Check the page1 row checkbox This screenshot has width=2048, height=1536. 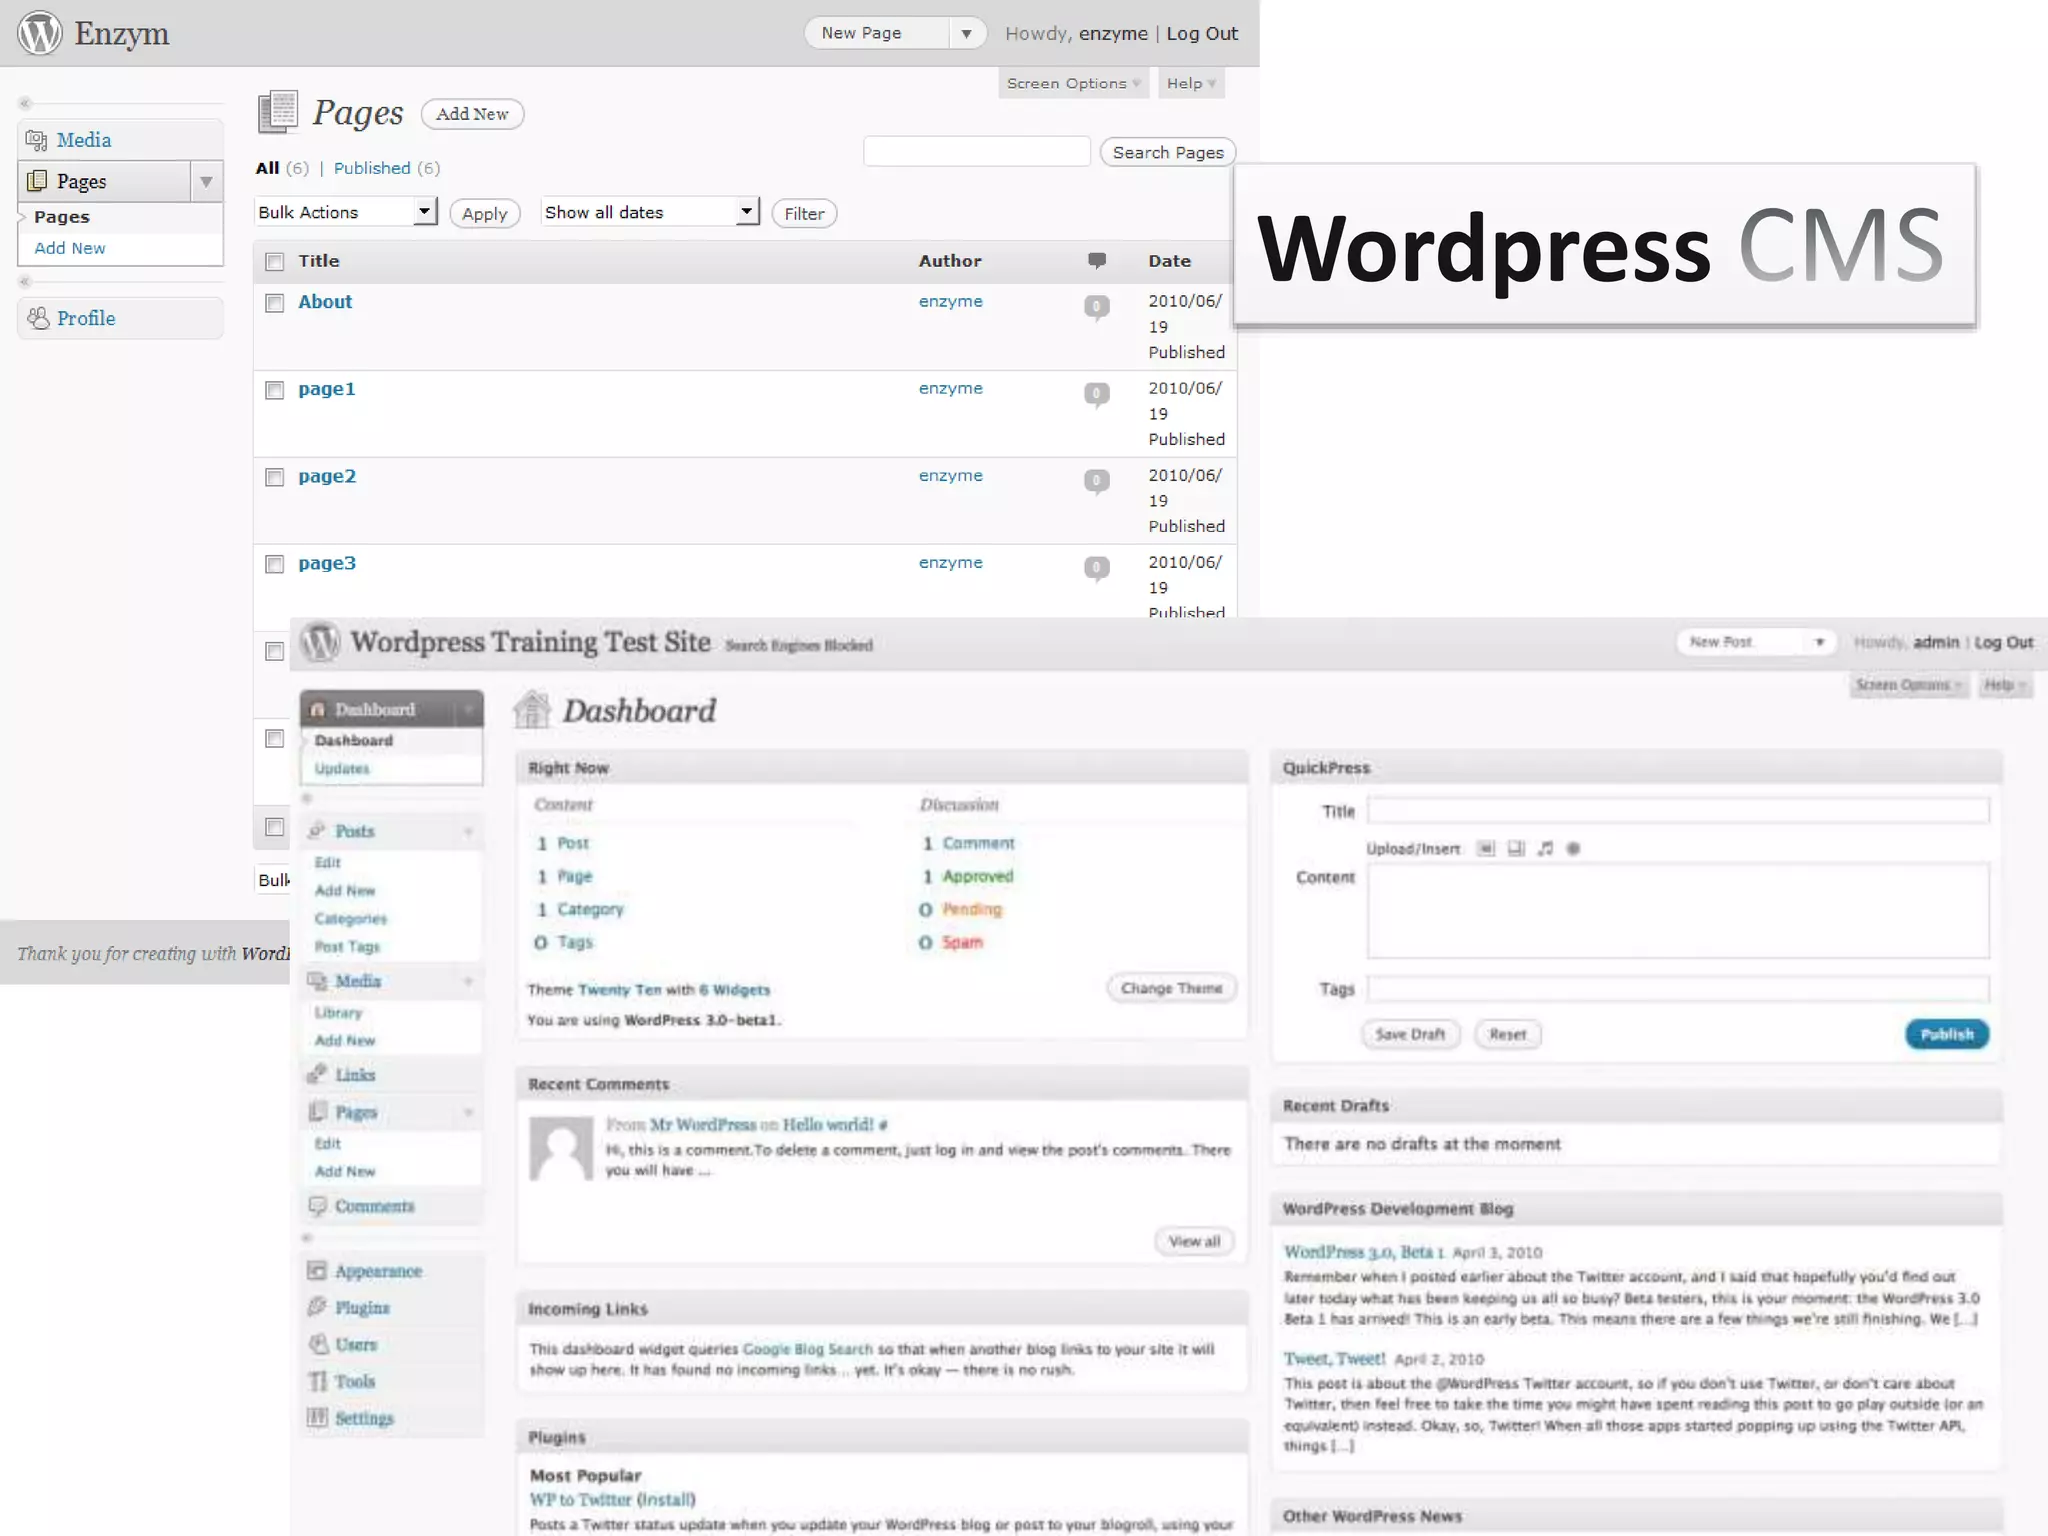pyautogui.click(x=274, y=390)
